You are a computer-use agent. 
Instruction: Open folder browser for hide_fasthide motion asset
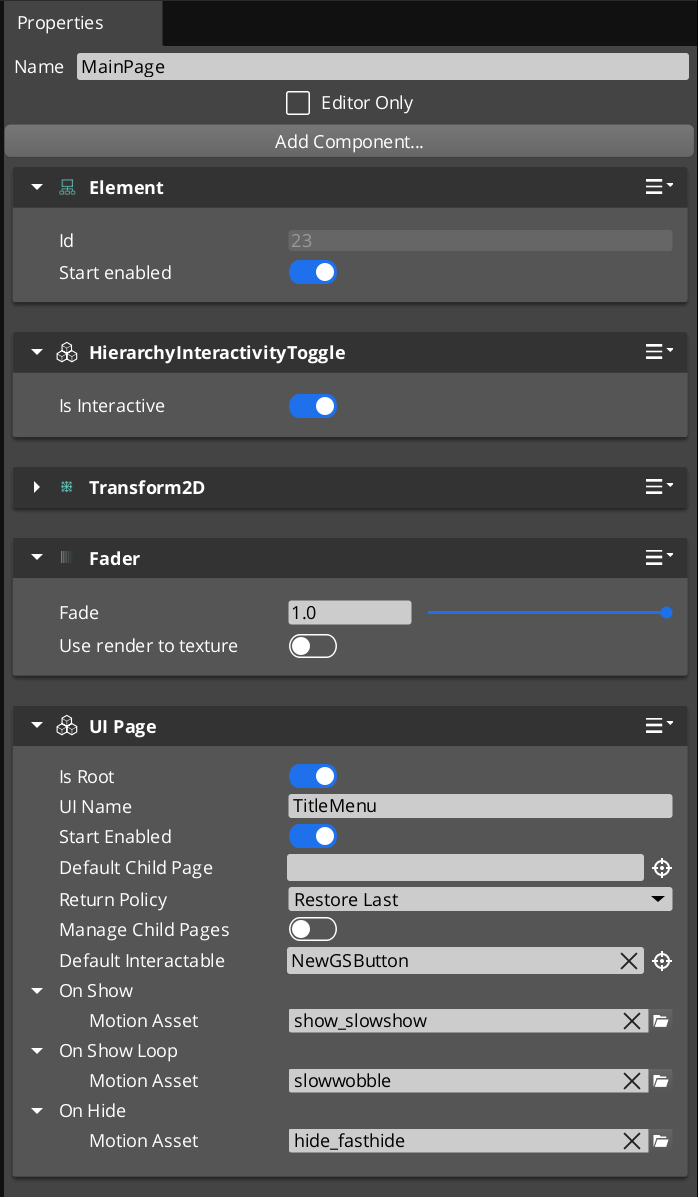(x=661, y=1140)
